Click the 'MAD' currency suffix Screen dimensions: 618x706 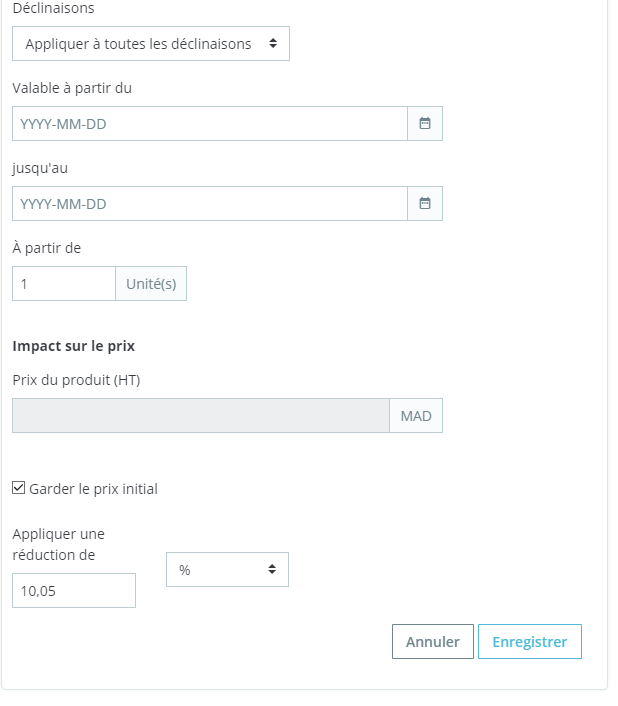pyautogui.click(x=416, y=416)
